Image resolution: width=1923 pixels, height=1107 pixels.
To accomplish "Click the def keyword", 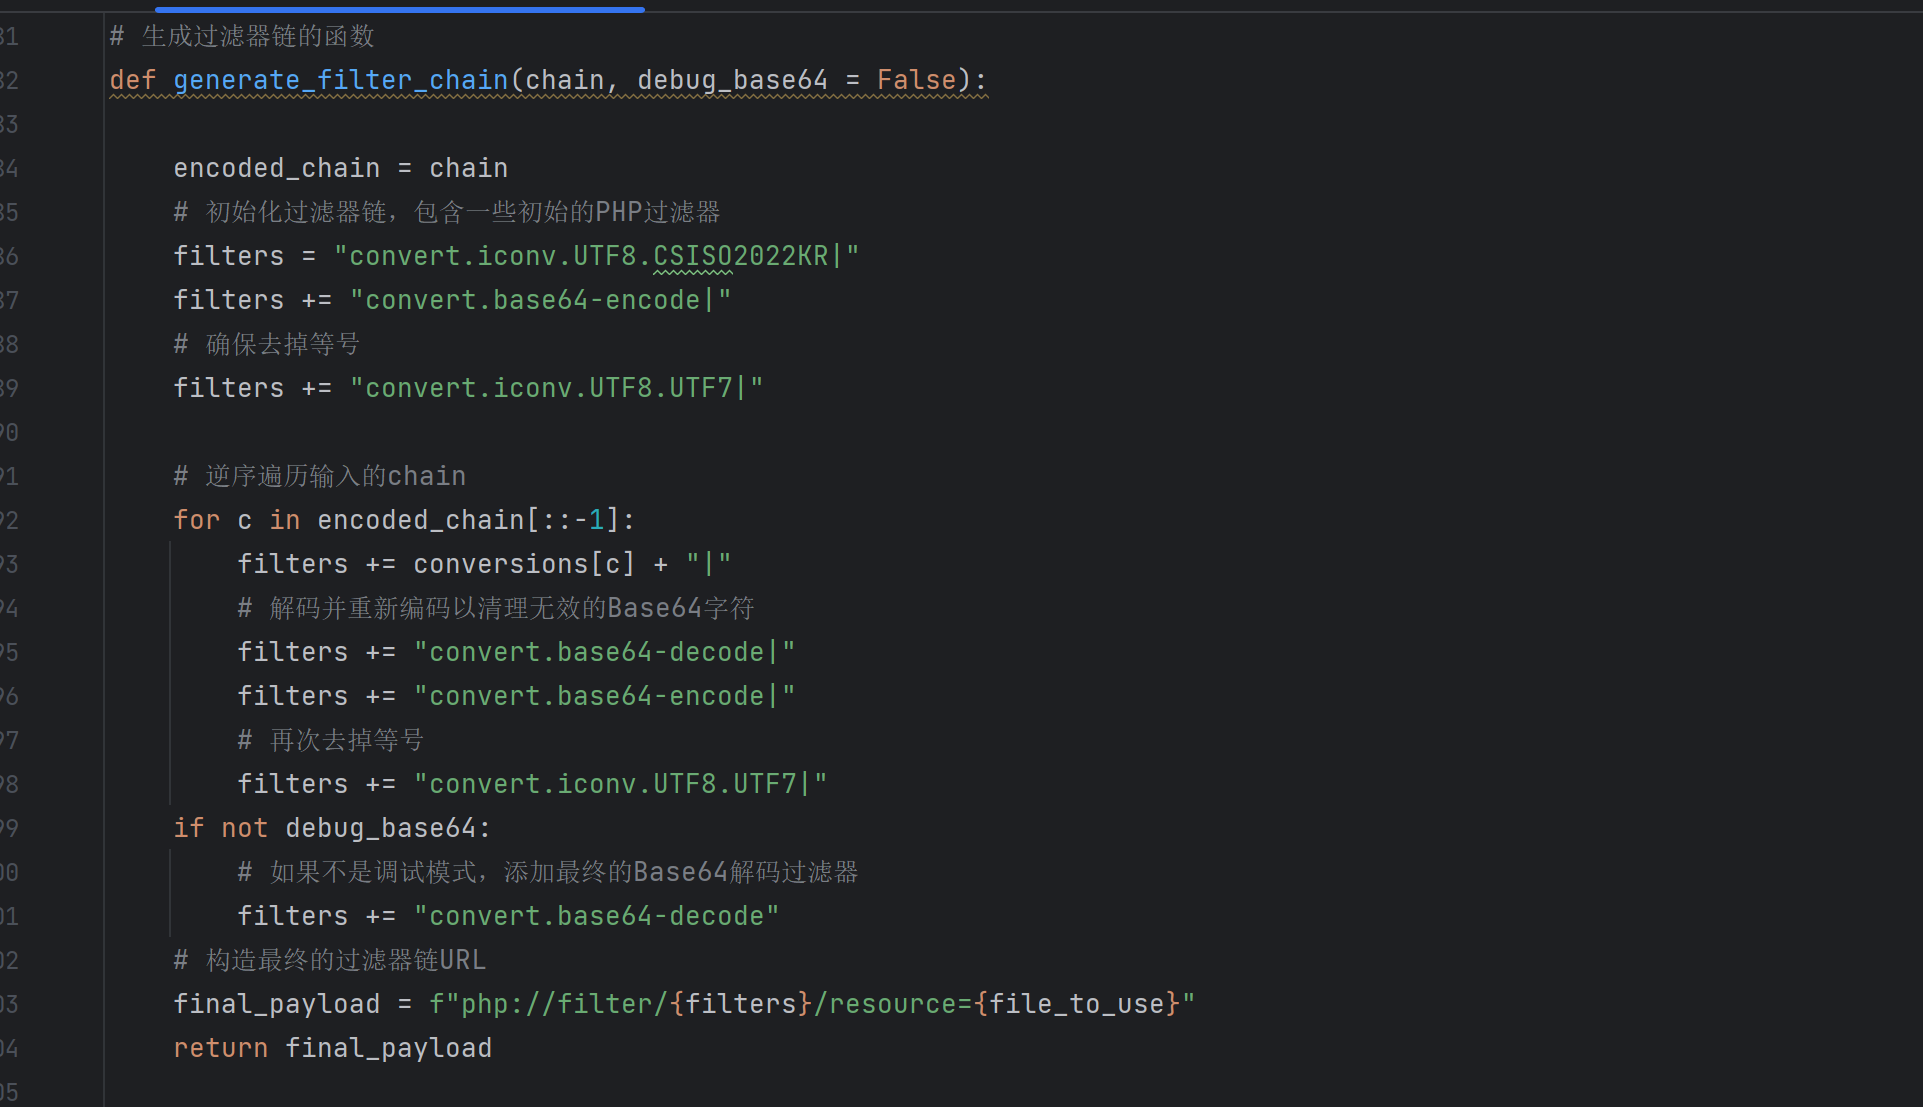I will [x=132, y=80].
